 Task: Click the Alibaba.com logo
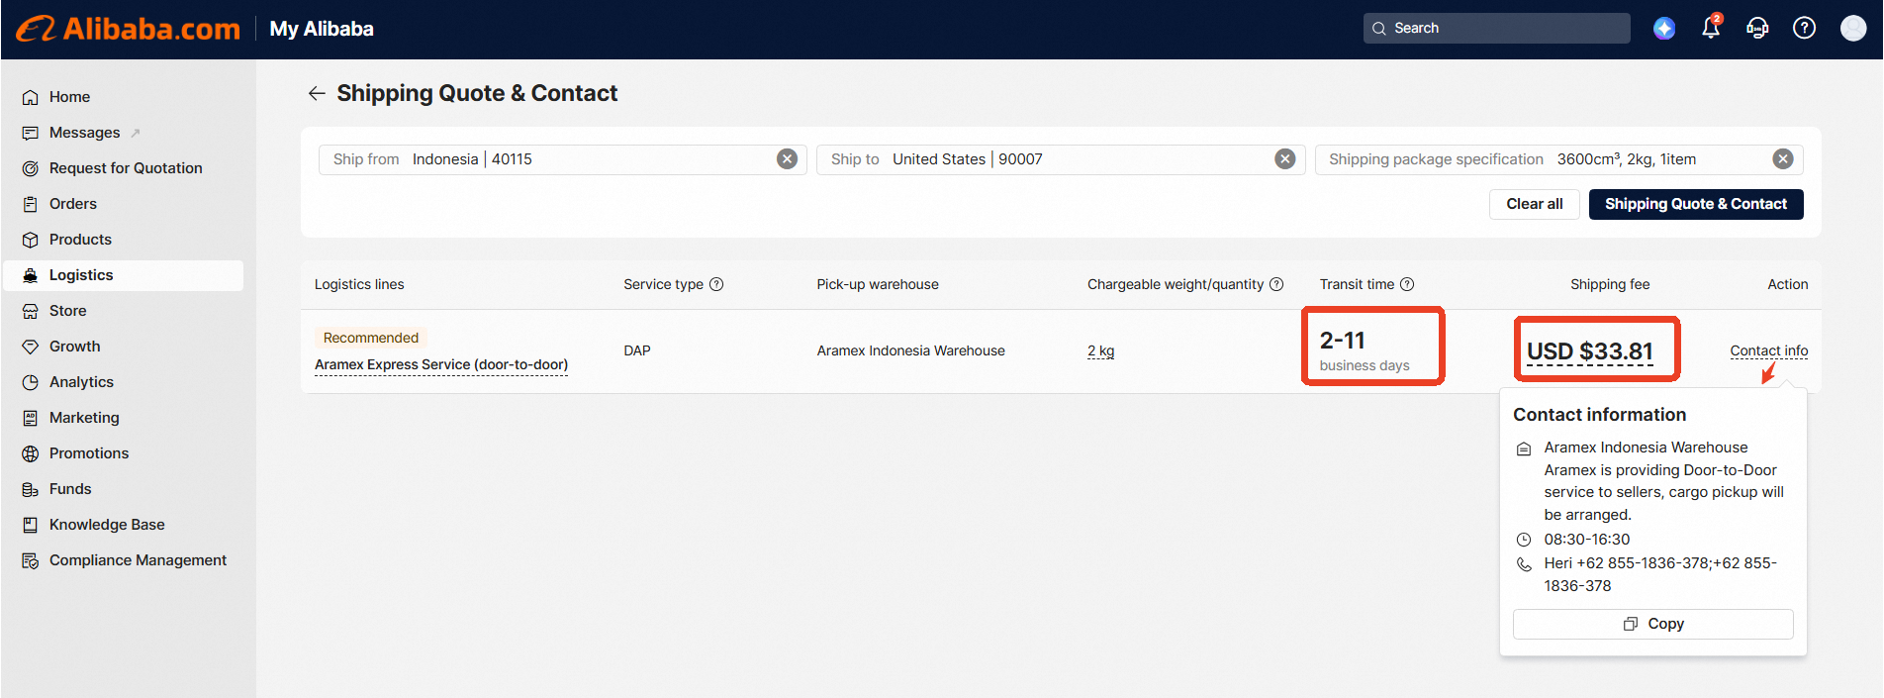tap(128, 28)
